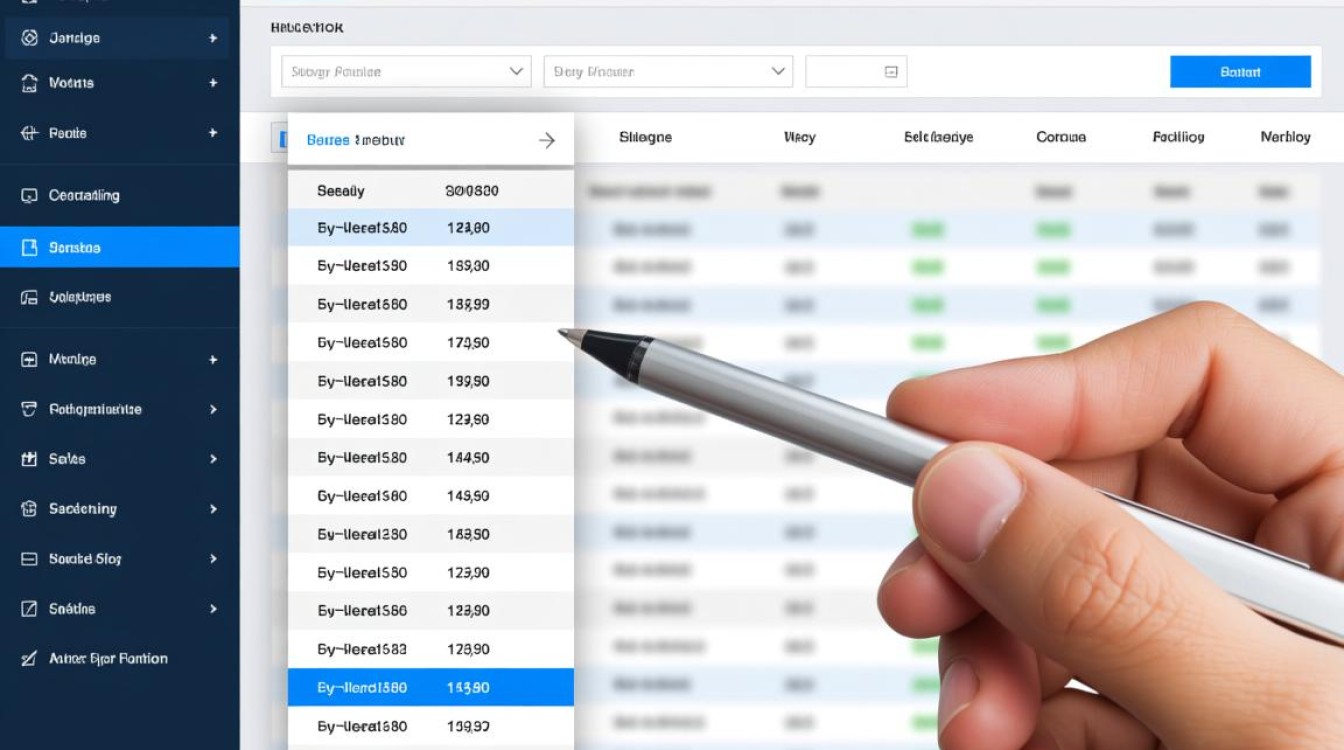Screen dimensions: 1344x750
Task: Click the Jantige sidebar icon
Action: (29, 38)
